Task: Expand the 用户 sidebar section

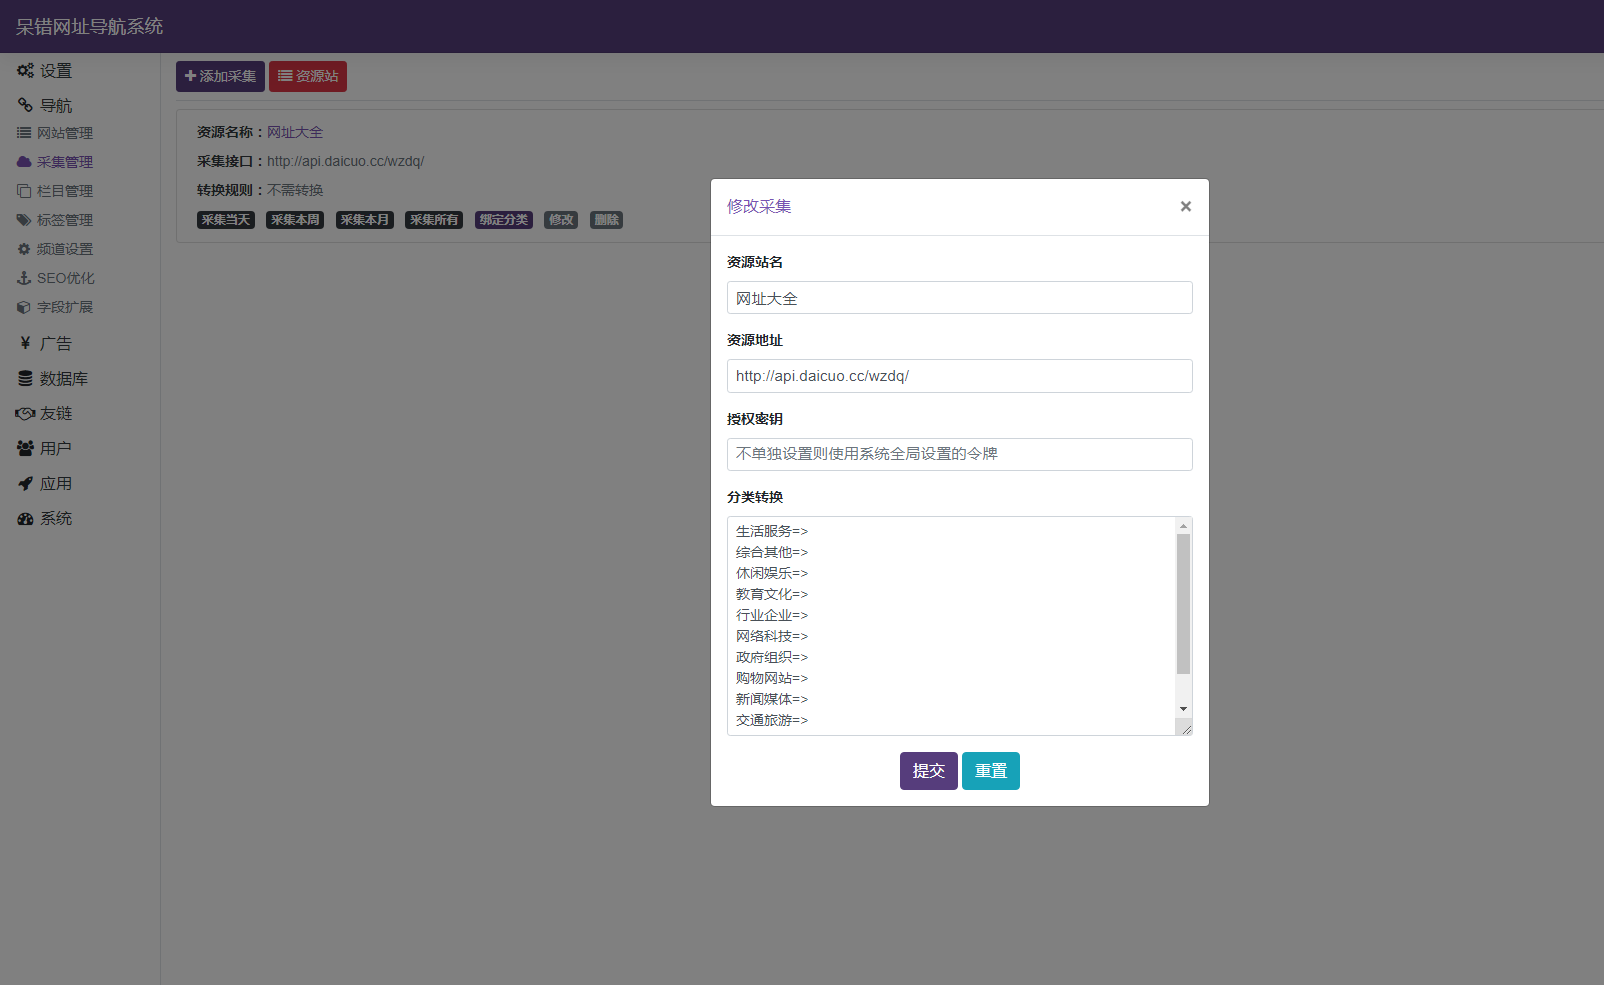Action: click(x=55, y=449)
